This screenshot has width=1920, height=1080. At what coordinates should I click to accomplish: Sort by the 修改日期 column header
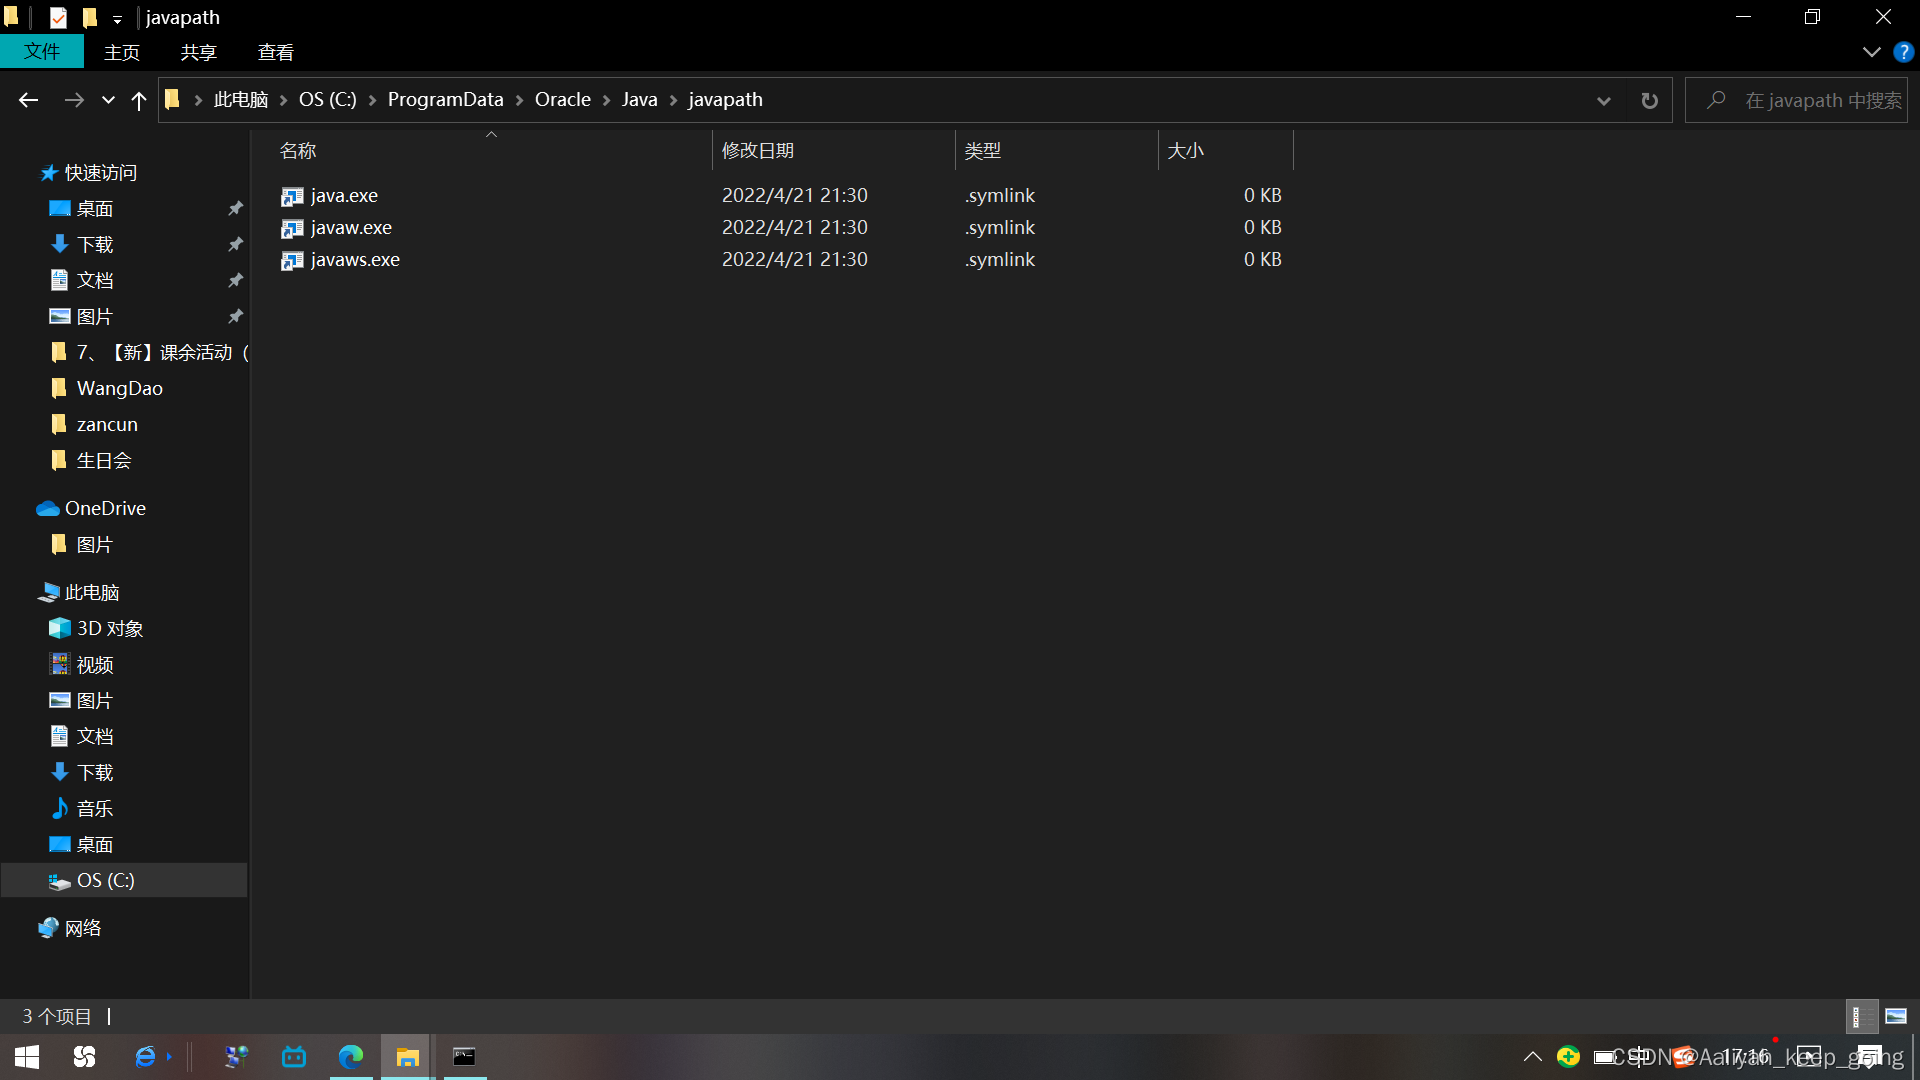(757, 151)
